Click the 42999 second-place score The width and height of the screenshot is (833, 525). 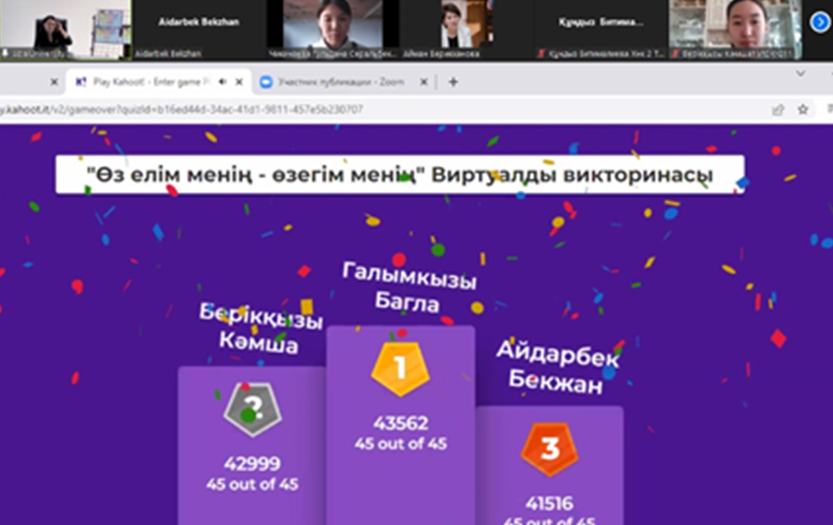[x=252, y=464]
